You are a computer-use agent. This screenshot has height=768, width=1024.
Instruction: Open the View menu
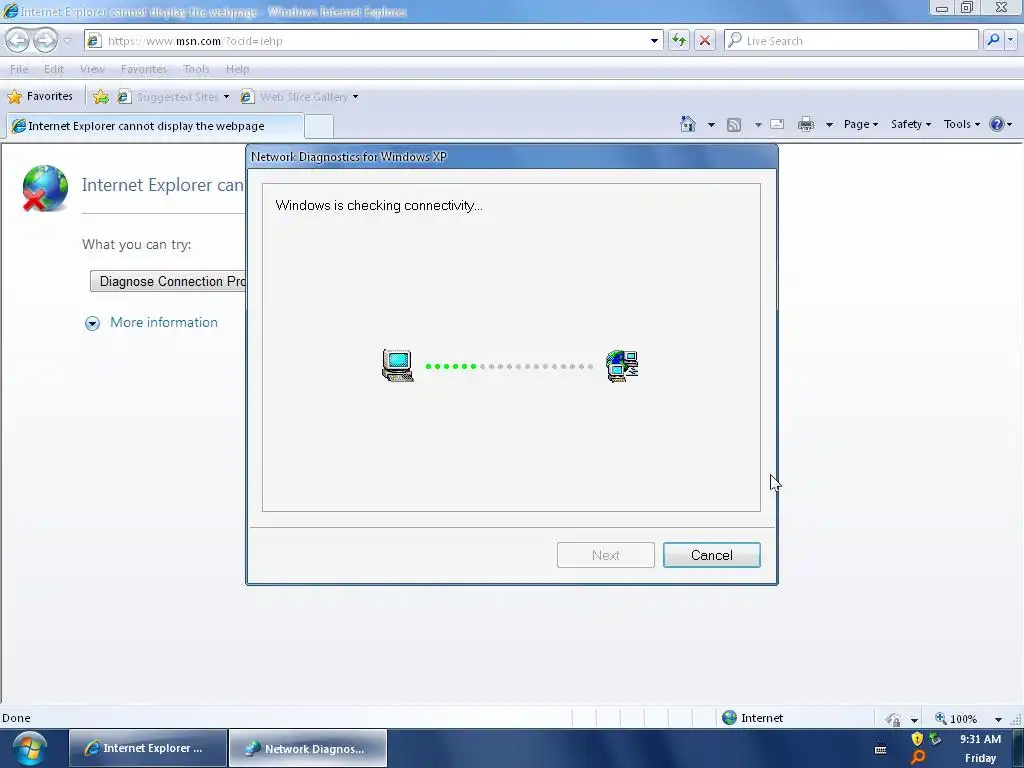point(92,69)
